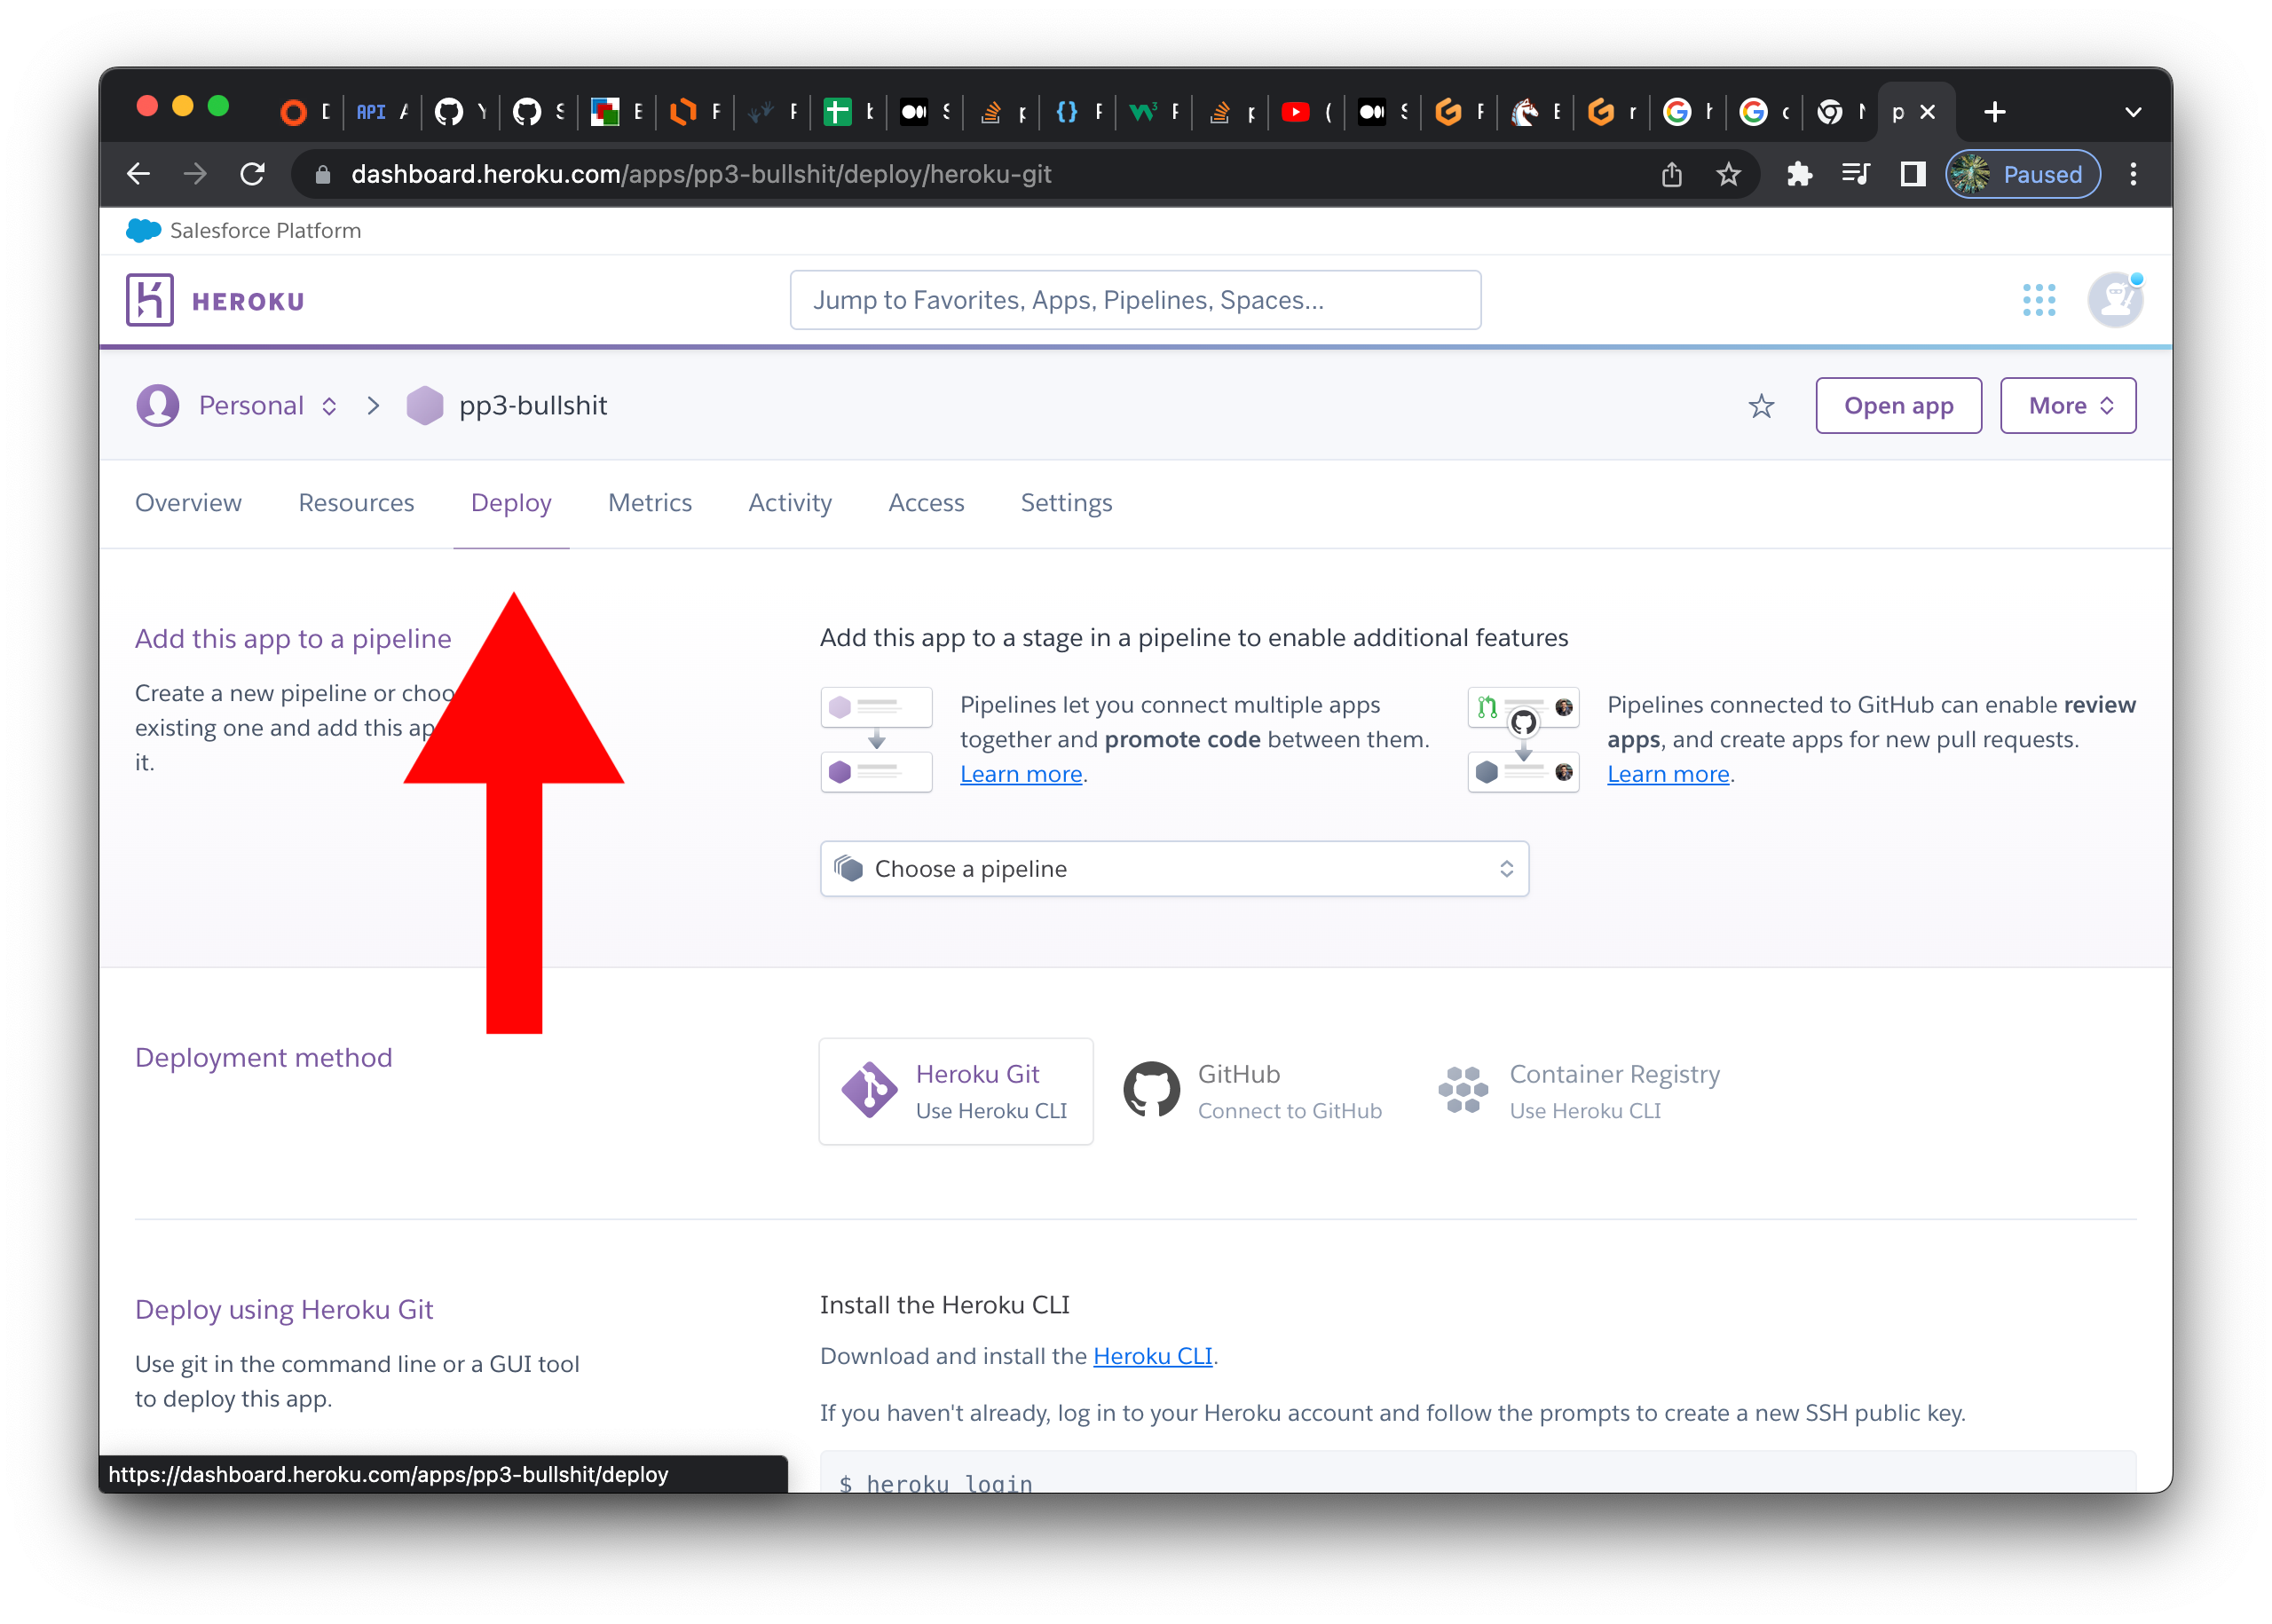This screenshot has height=1624, width=2272.
Task: Choose Heroku Git deployment method
Action: click(955, 1091)
